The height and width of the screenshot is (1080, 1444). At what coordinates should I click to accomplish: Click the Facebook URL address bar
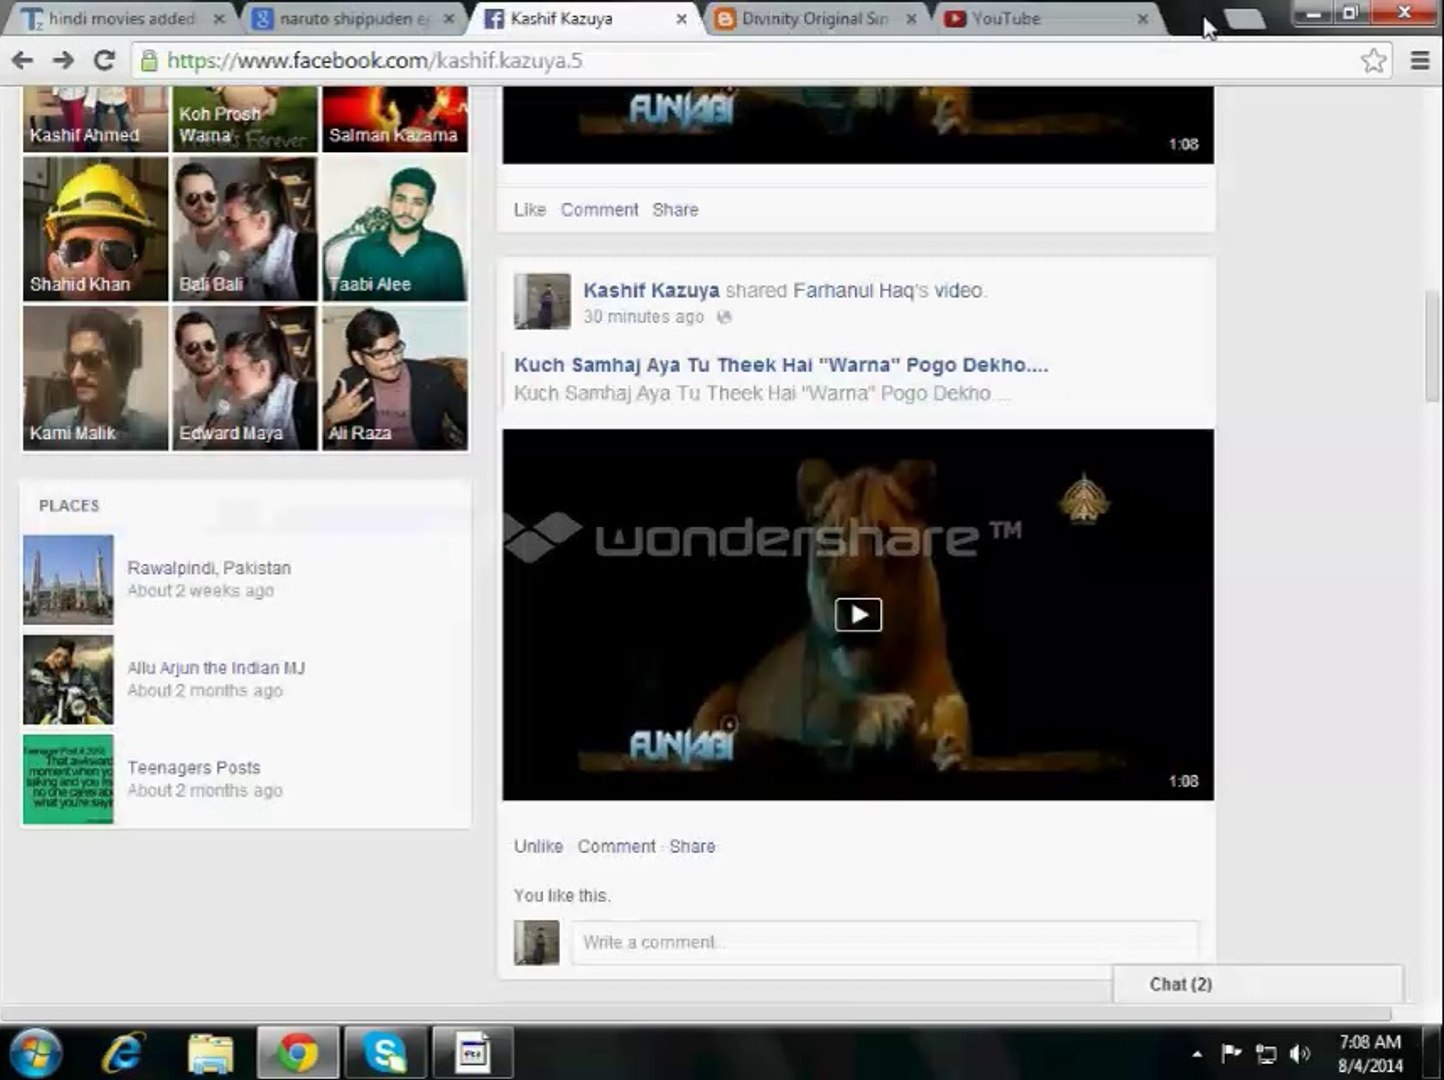pyautogui.click(x=760, y=61)
